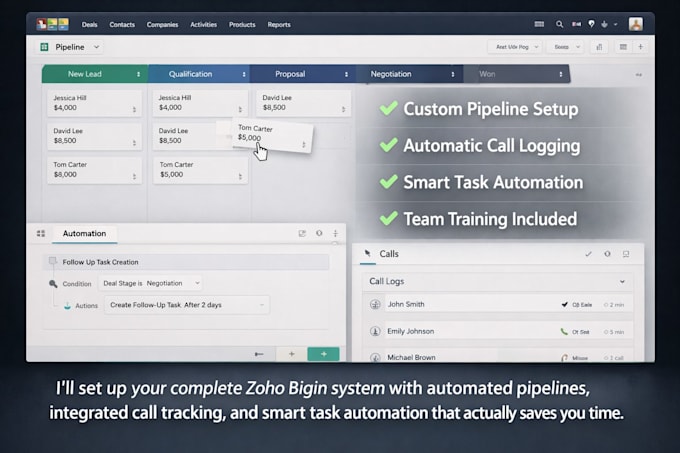The width and height of the screenshot is (680, 453).
Task: Click the edit icon in Automation panel
Action: [x=302, y=233]
